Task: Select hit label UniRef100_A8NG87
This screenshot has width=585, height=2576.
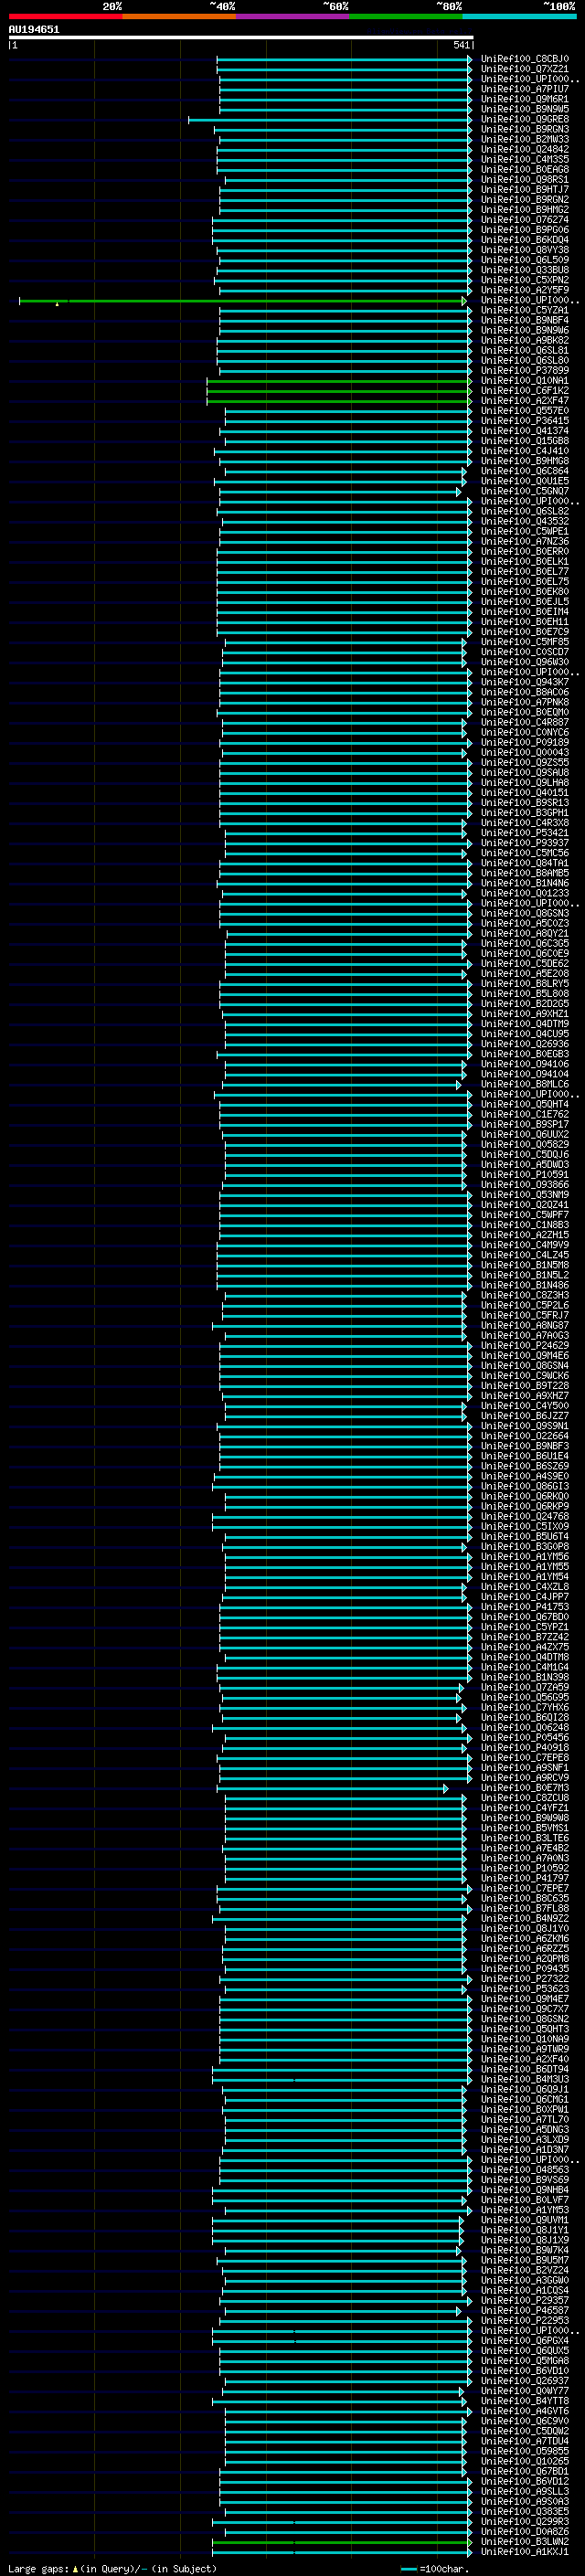Action: (x=524, y=1325)
